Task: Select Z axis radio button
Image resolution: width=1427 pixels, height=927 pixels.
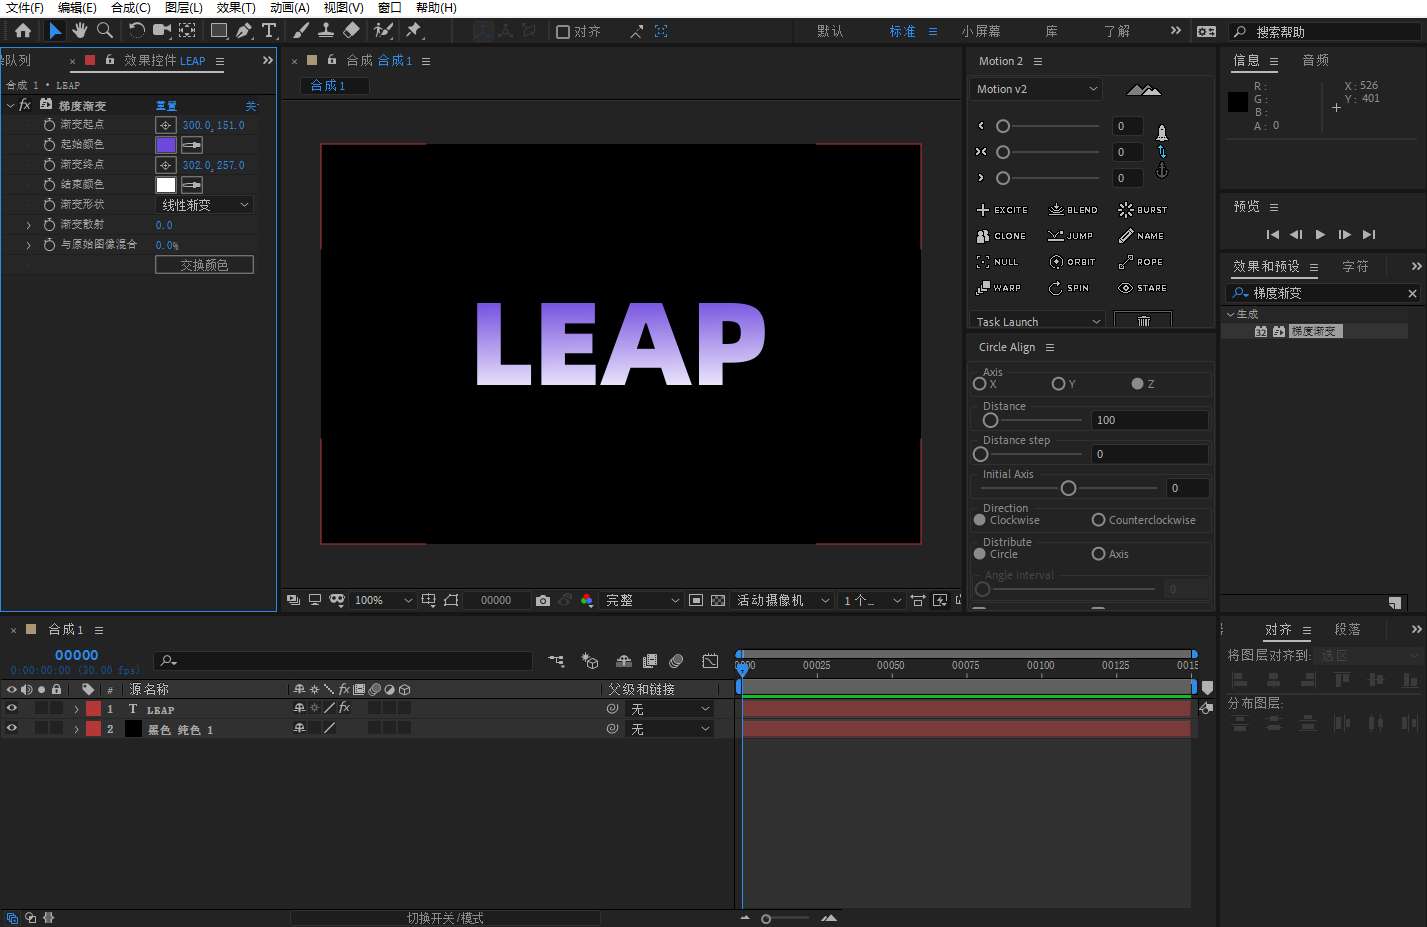Action: [1137, 384]
